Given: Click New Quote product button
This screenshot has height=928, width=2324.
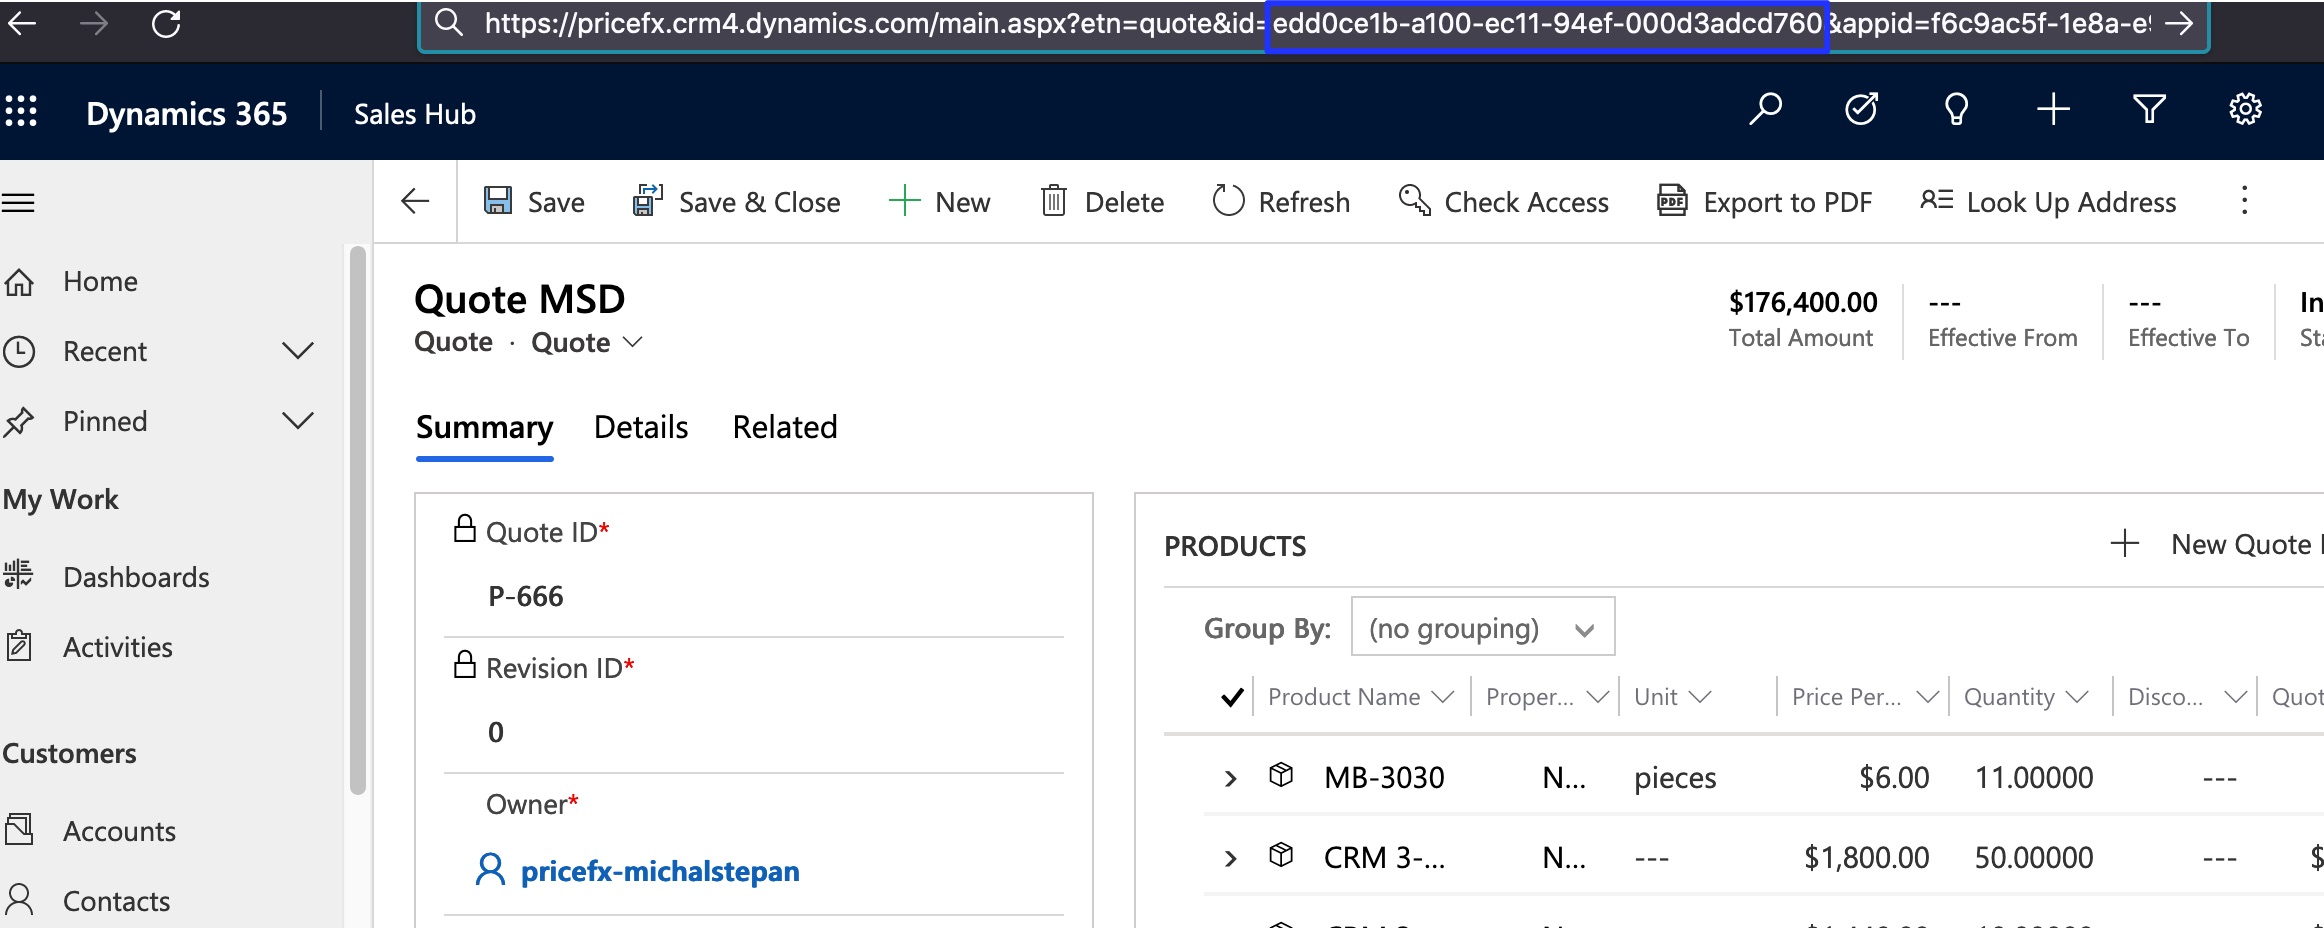Looking at the screenshot, I should click(x=2215, y=544).
